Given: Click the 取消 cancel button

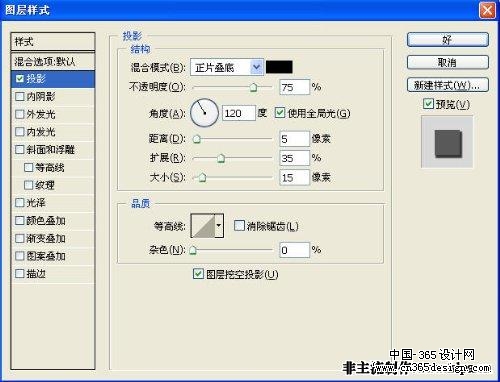Looking at the screenshot, I should click(x=448, y=62).
